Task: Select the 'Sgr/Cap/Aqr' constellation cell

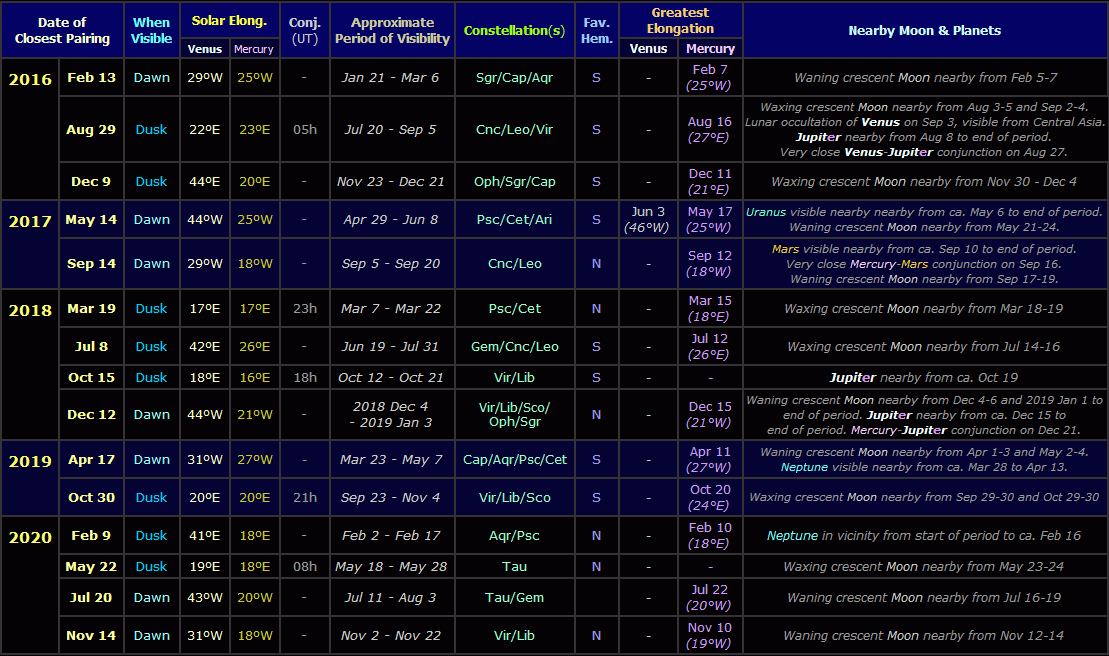Action: click(x=514, y=77)
